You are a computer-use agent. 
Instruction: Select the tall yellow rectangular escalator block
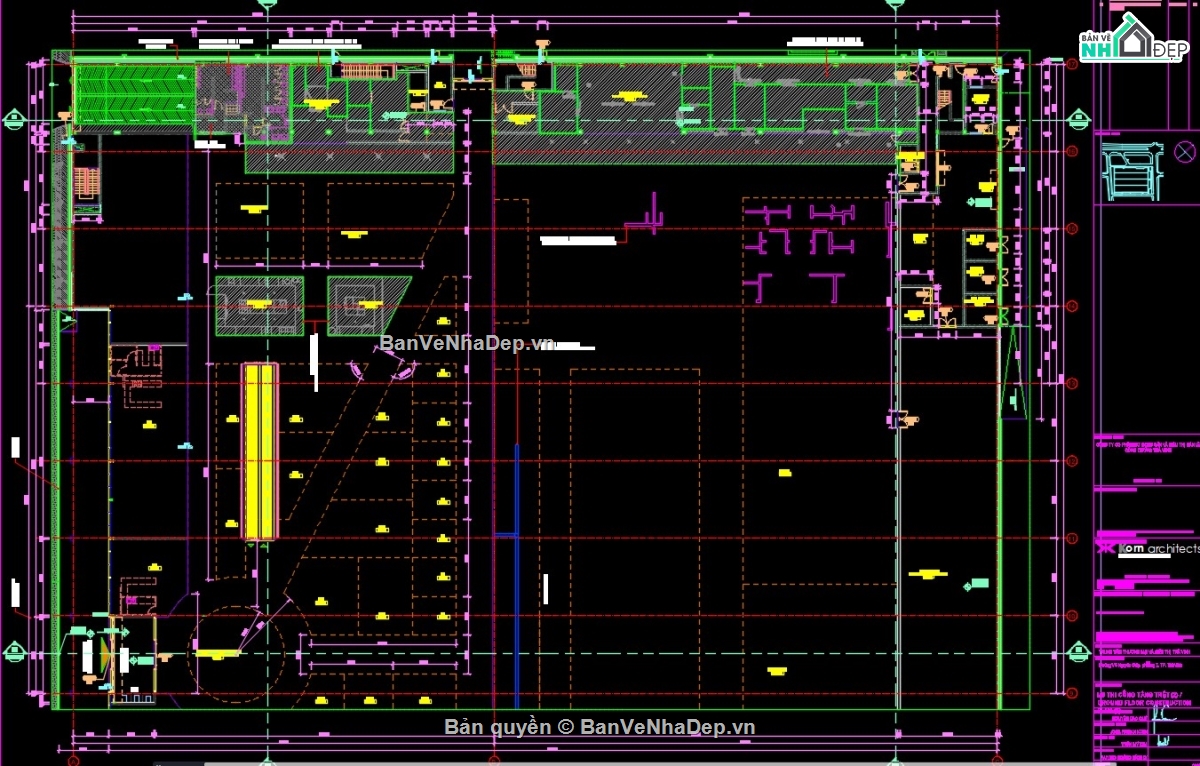point(260,452)
